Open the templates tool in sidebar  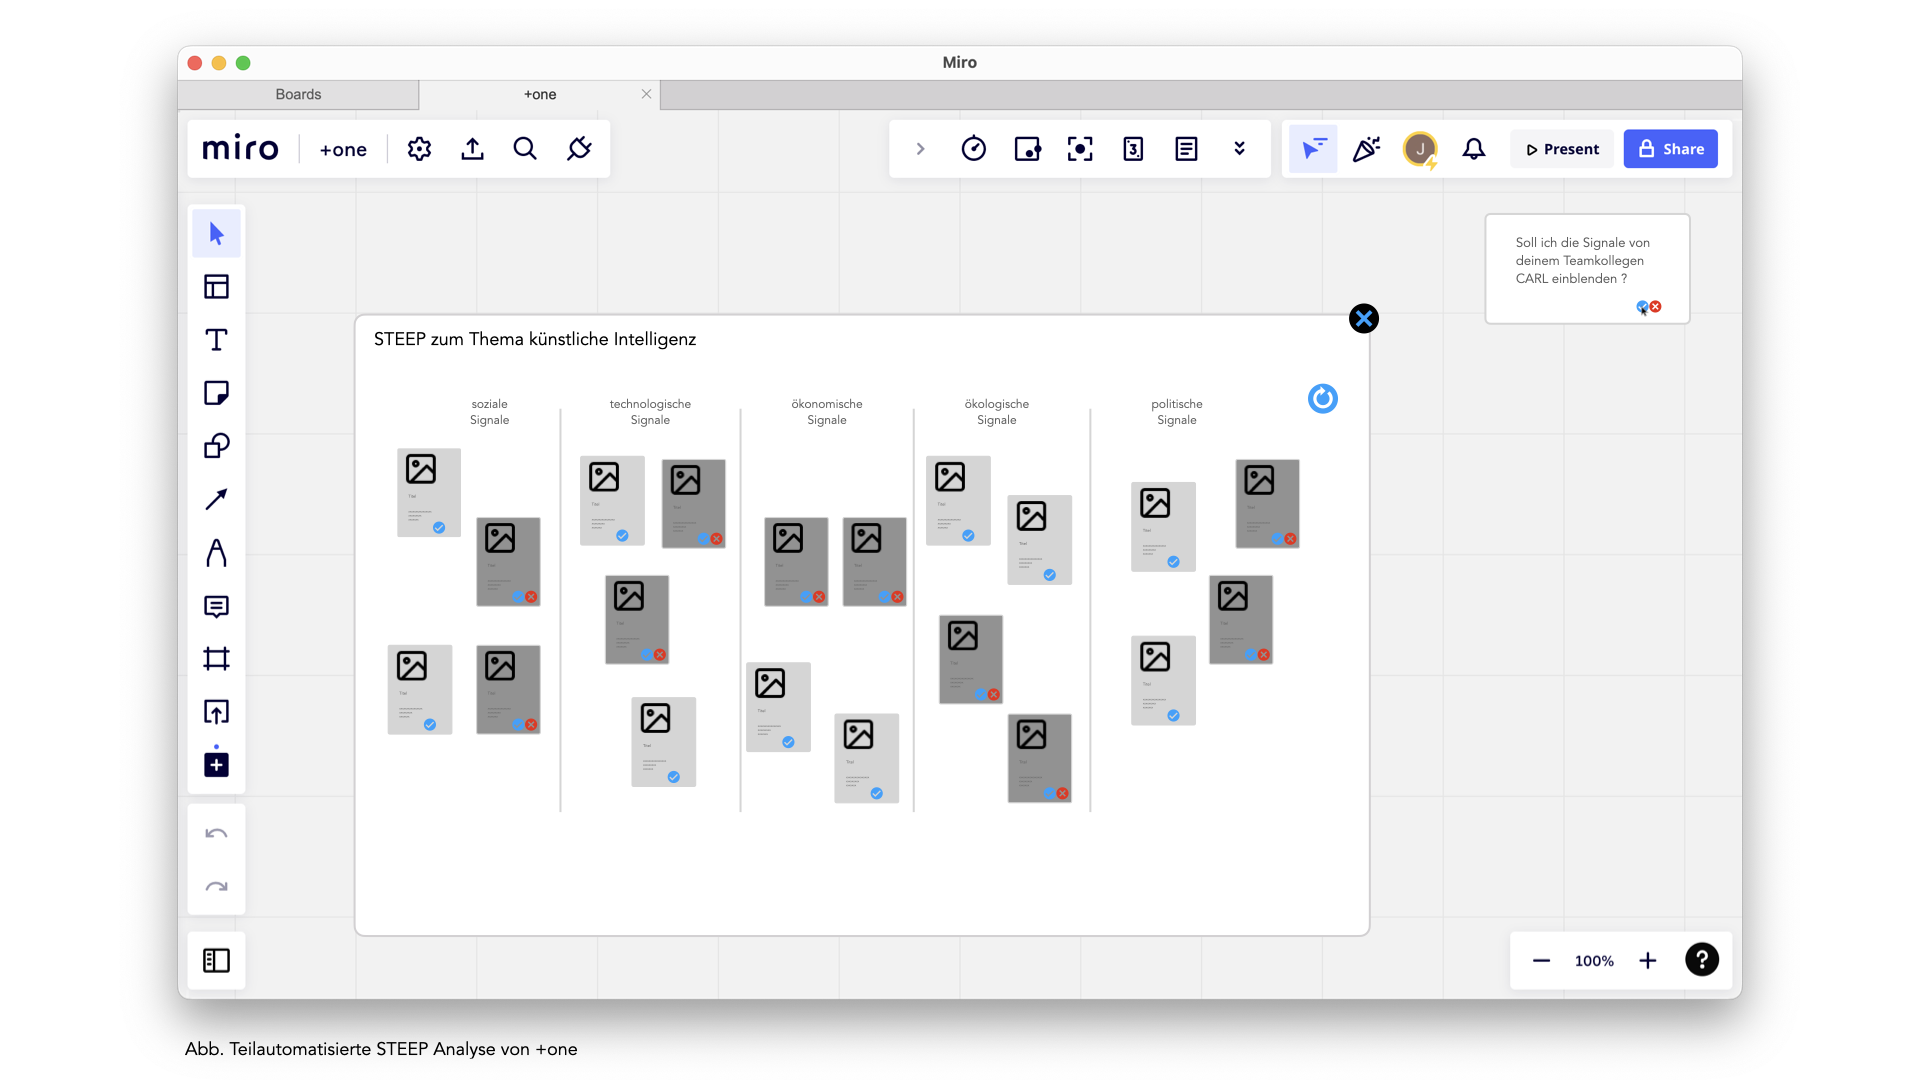[x=216, y=287]
